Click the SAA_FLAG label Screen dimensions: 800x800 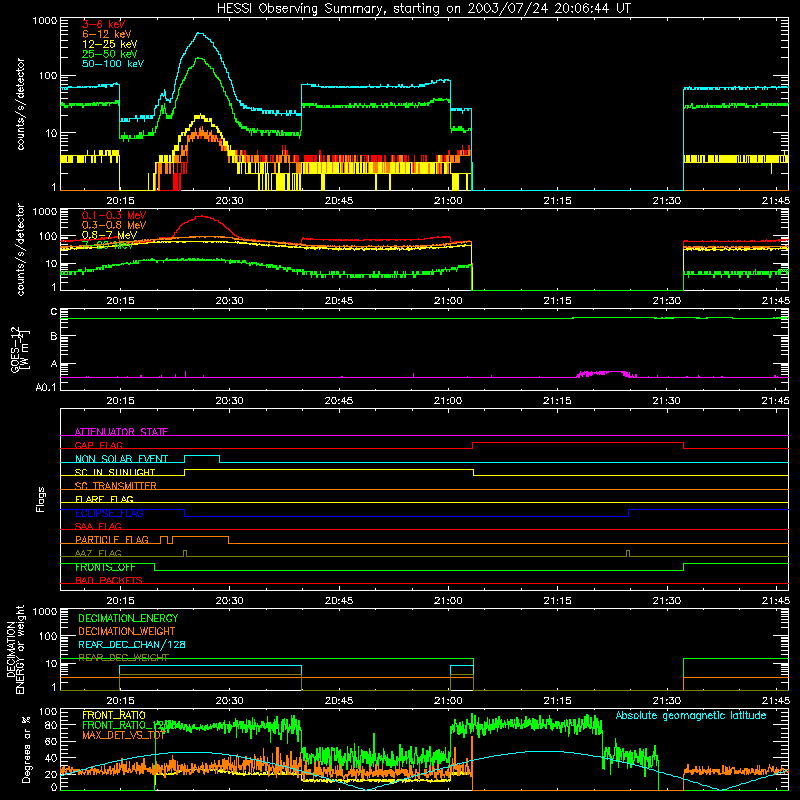tap(98, 526)
